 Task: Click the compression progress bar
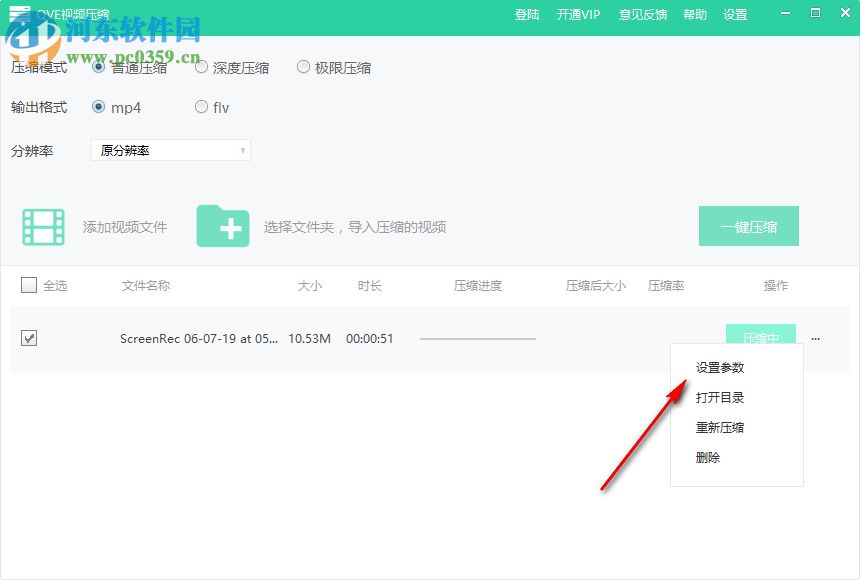(477, 339)
